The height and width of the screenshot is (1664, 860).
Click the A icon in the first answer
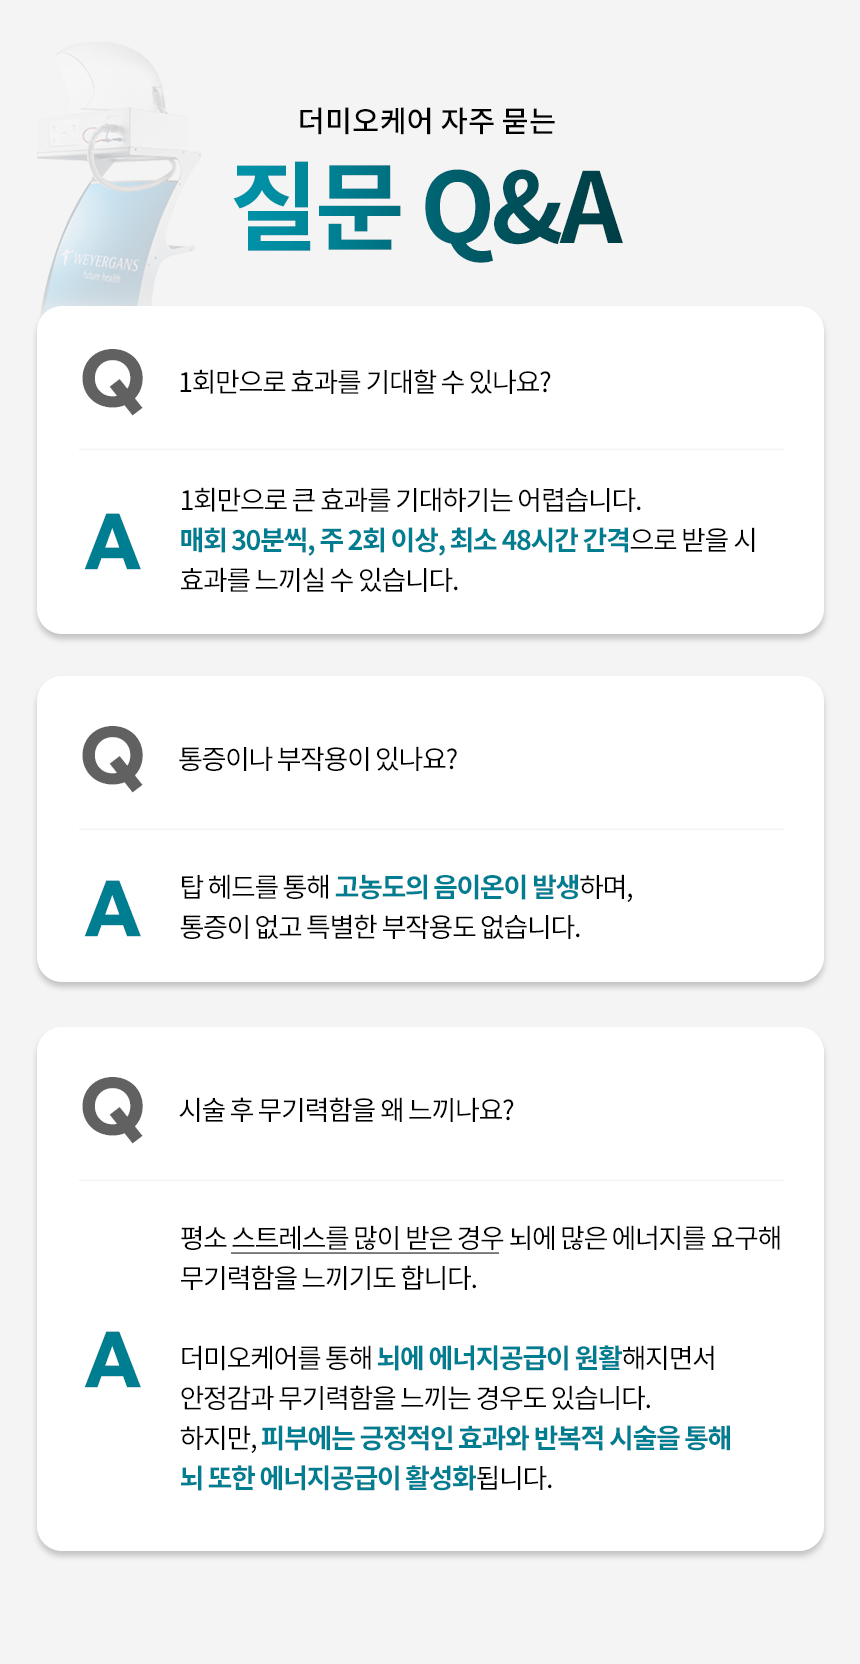click(x=113, y=541)
